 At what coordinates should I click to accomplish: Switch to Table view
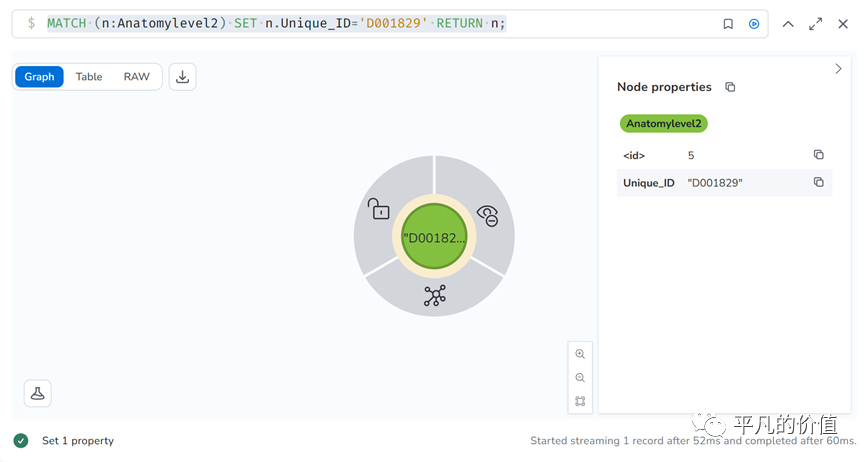coord(89,77)
